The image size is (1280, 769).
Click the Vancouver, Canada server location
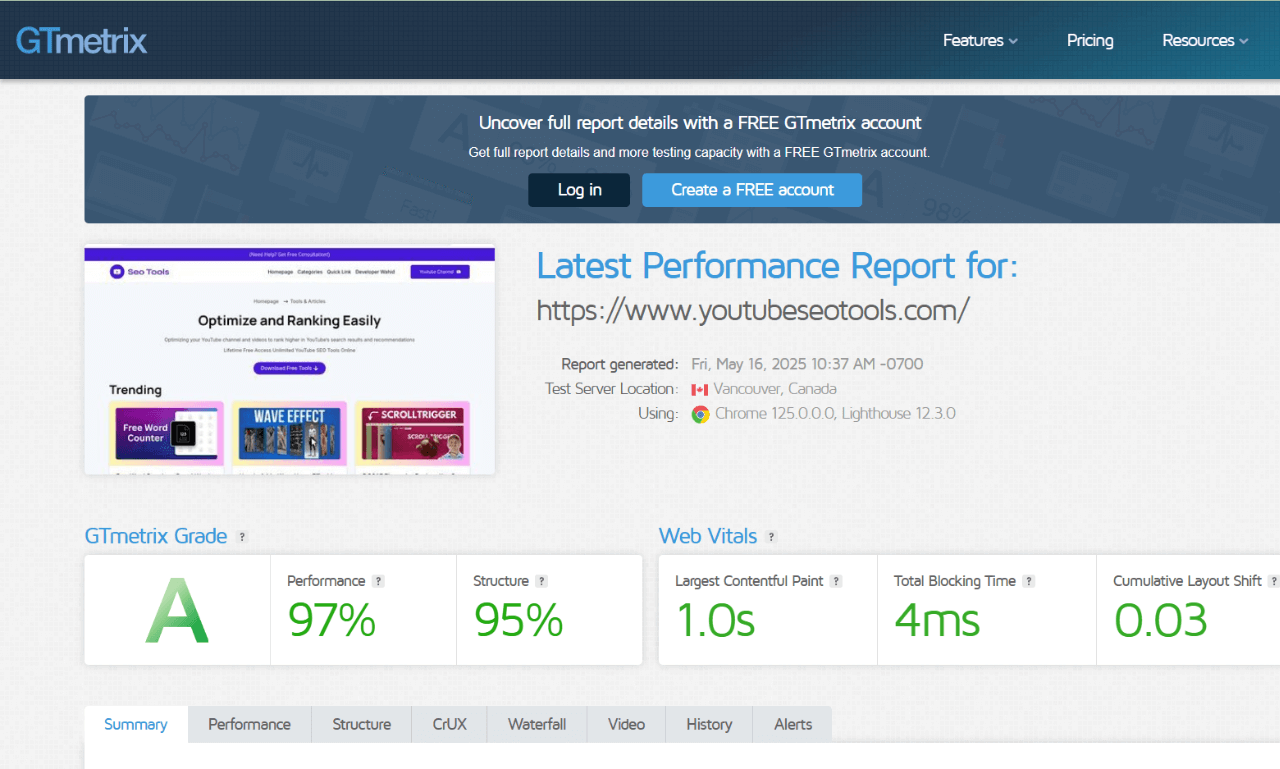tap(775, 389)
